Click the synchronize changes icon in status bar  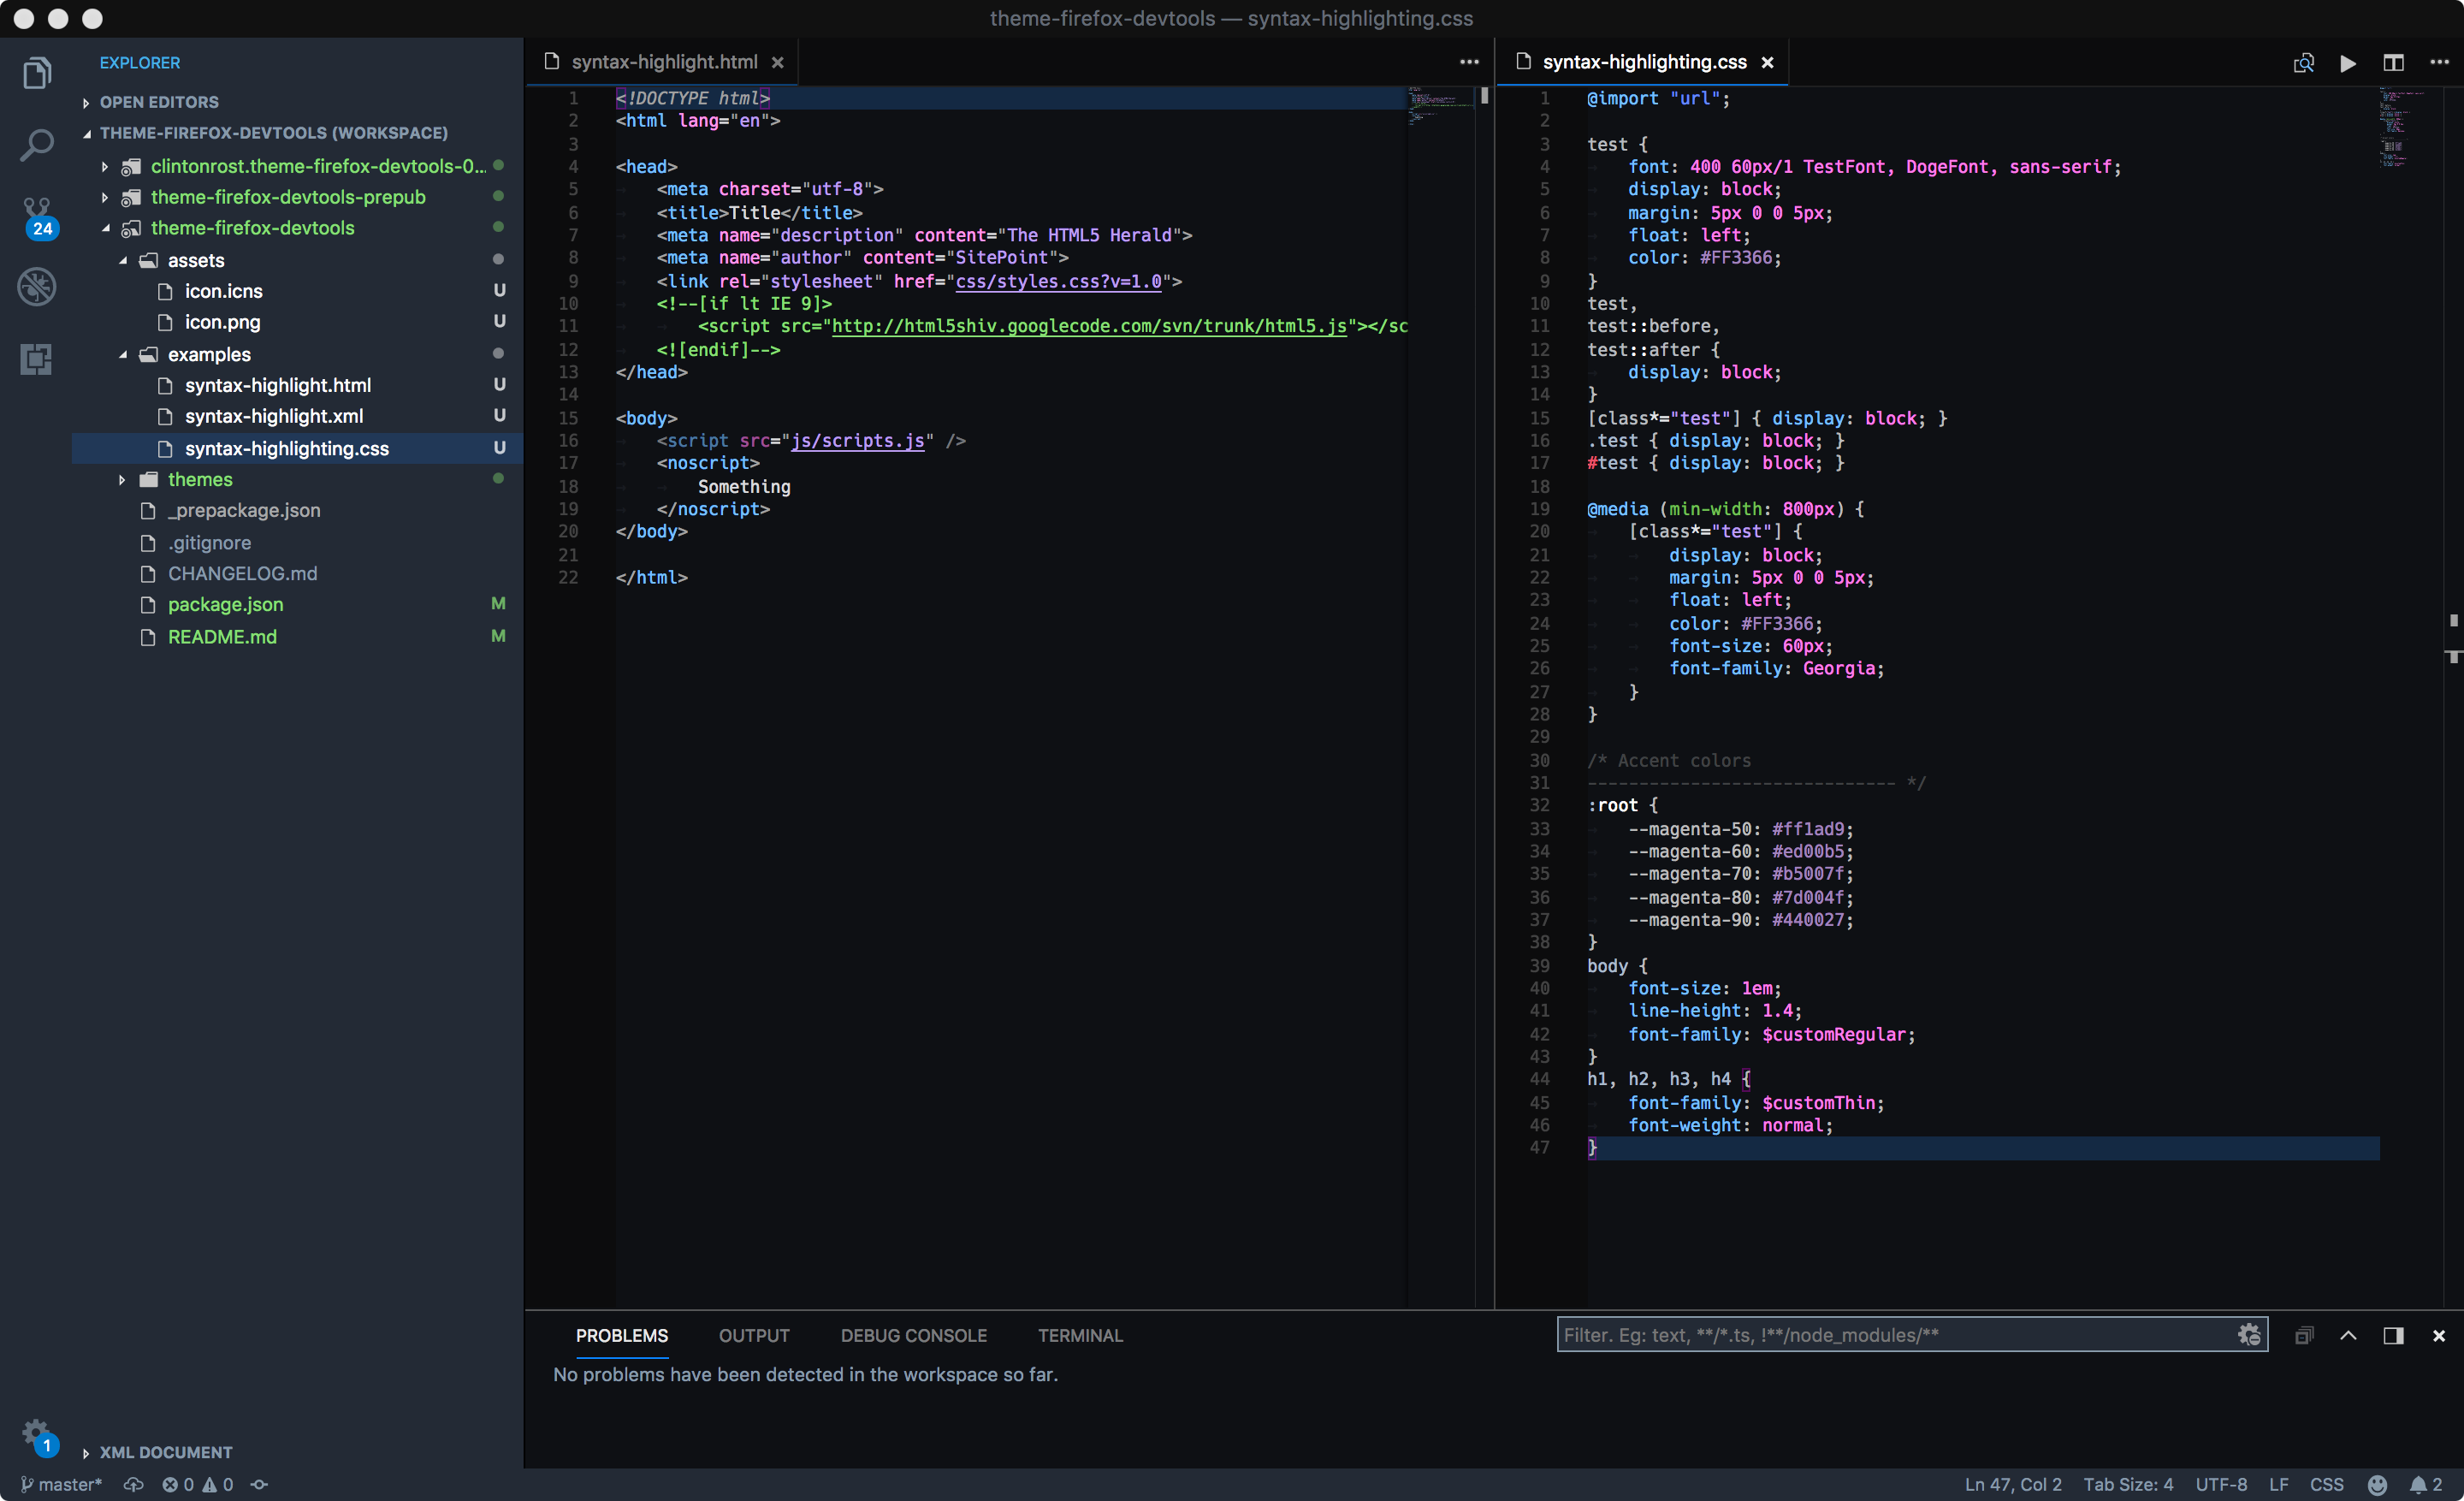[133, 1484]
